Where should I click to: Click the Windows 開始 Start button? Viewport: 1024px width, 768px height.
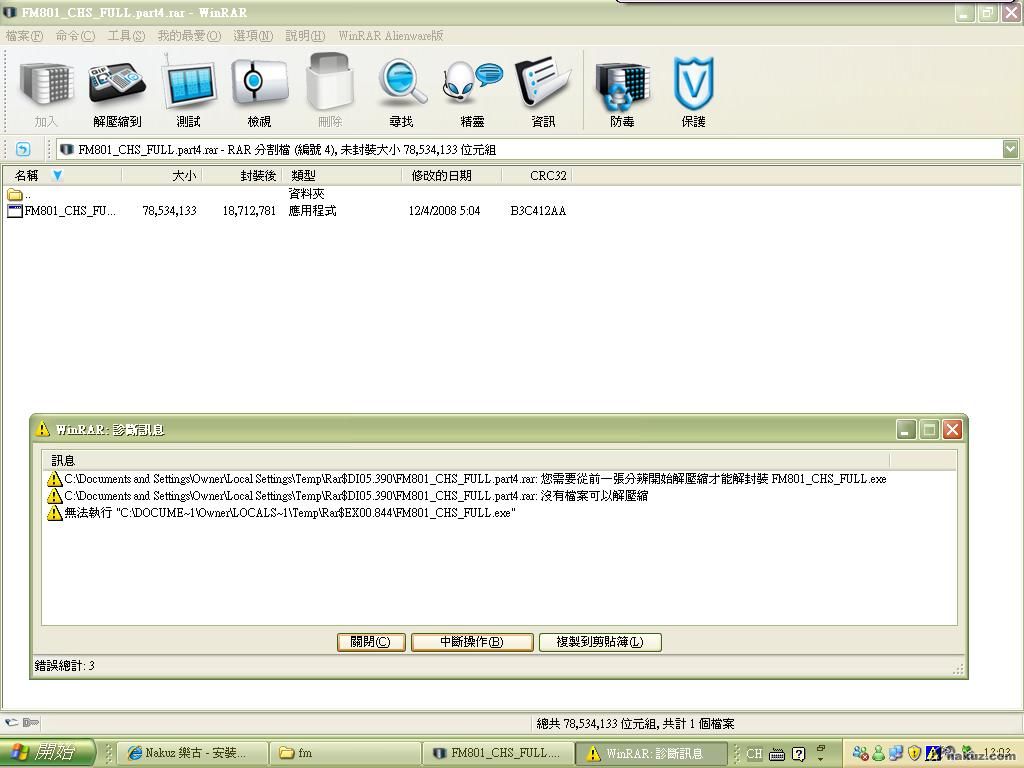pyautogui.click(x=48, y=753)
